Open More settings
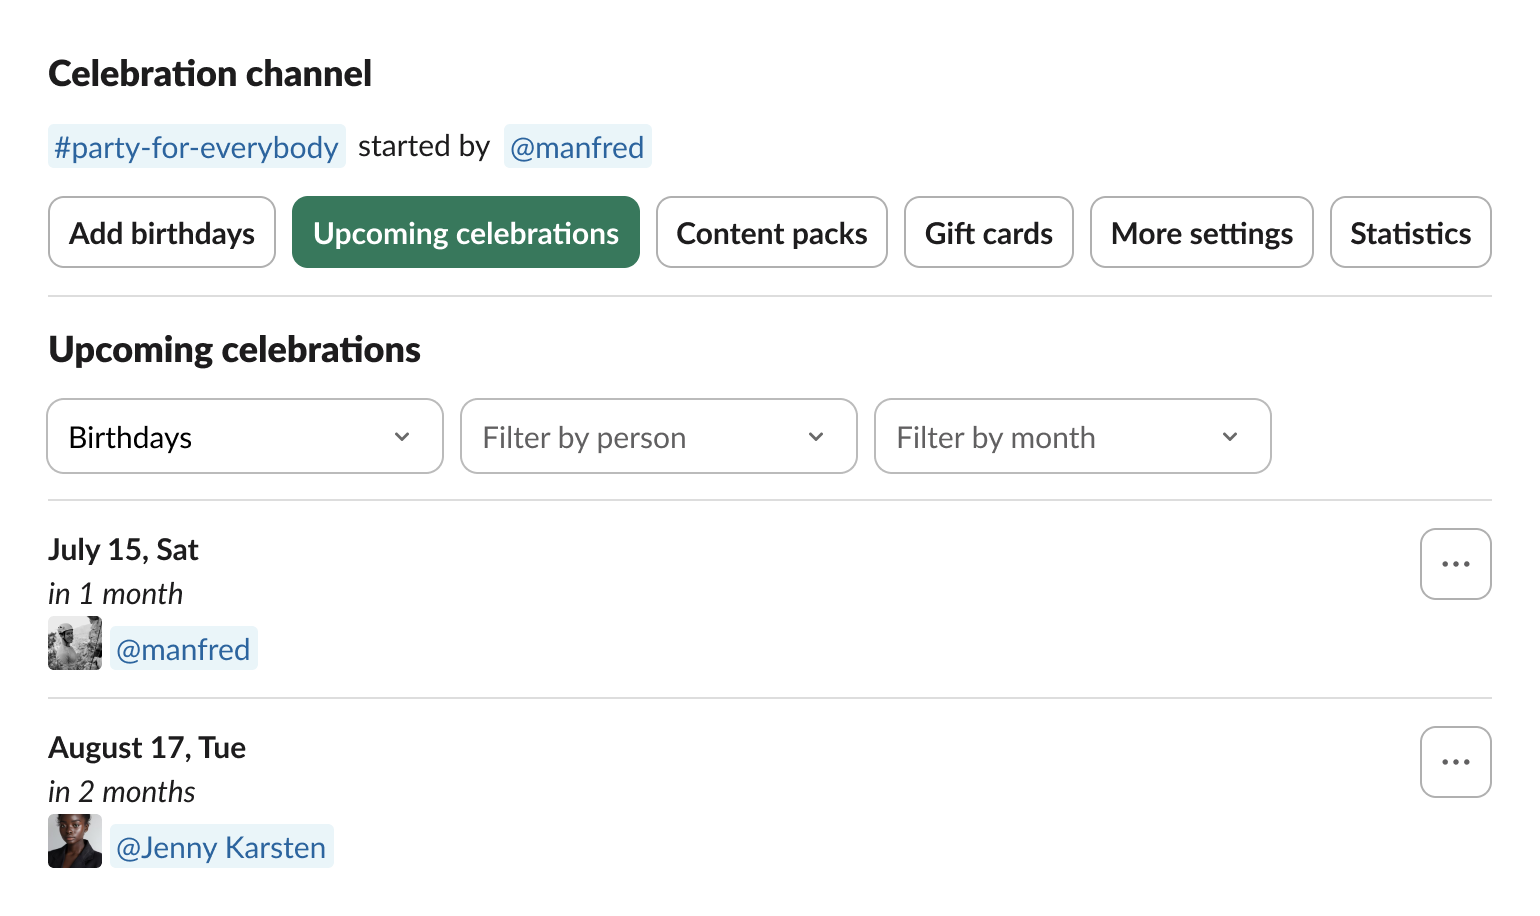 pyautogui.click(x=1202, y=232)
